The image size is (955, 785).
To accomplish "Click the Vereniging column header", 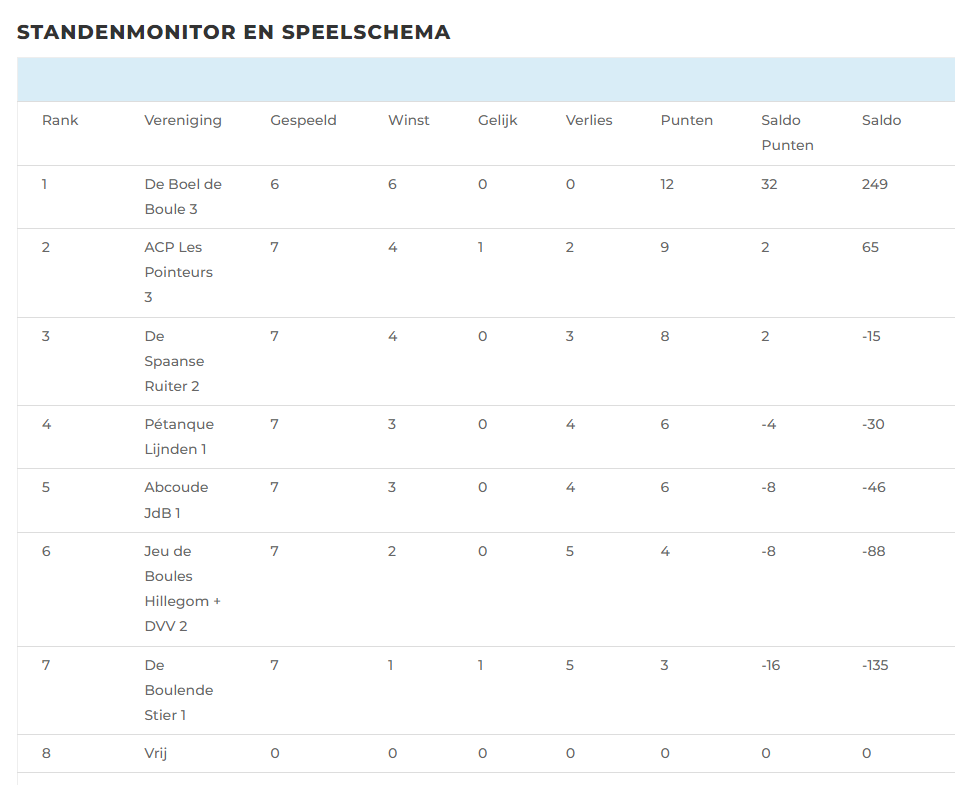I will point(183,120).
